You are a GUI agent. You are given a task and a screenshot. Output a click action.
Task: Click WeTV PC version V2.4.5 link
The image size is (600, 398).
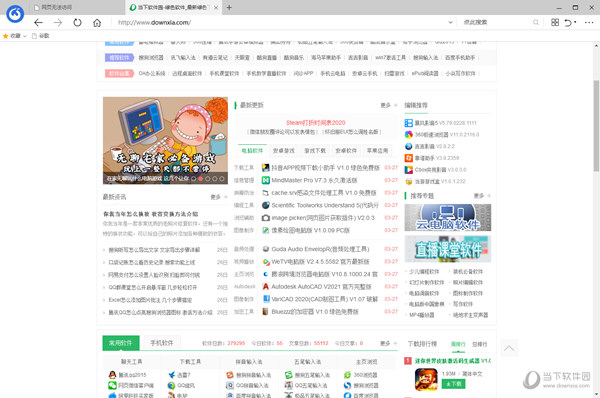pos(321,262)
